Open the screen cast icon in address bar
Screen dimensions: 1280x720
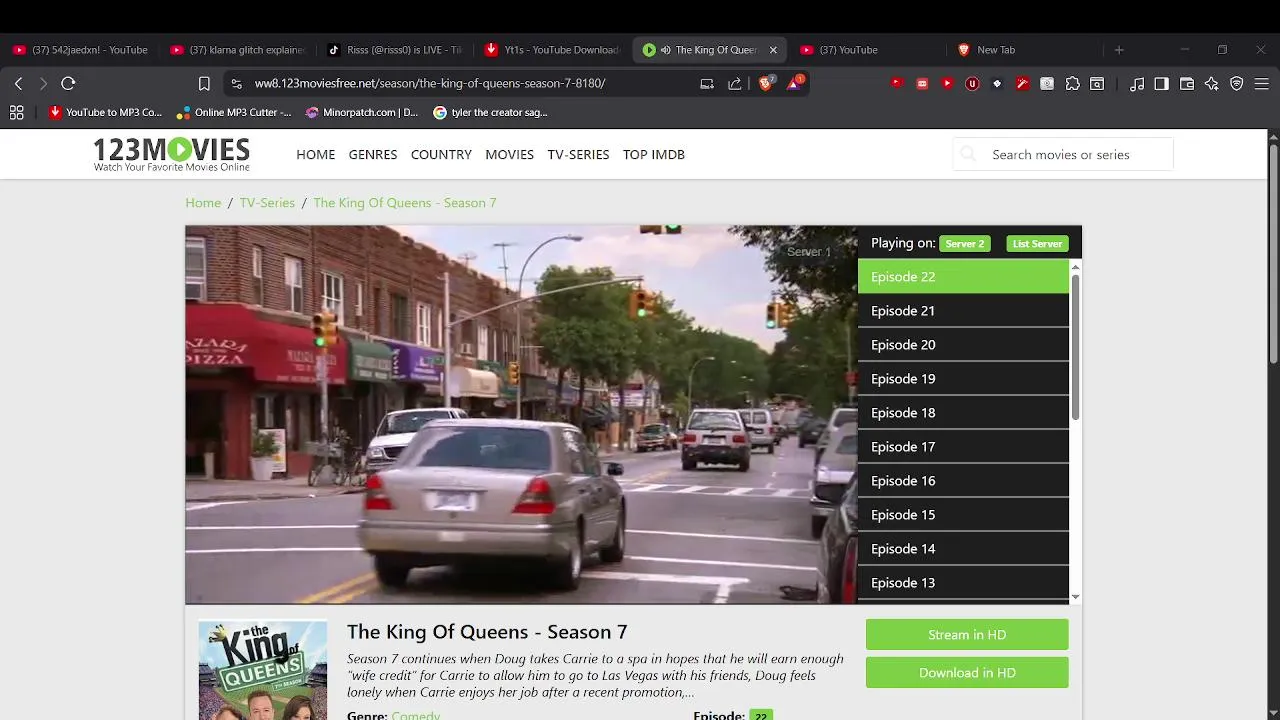[707, 84]
